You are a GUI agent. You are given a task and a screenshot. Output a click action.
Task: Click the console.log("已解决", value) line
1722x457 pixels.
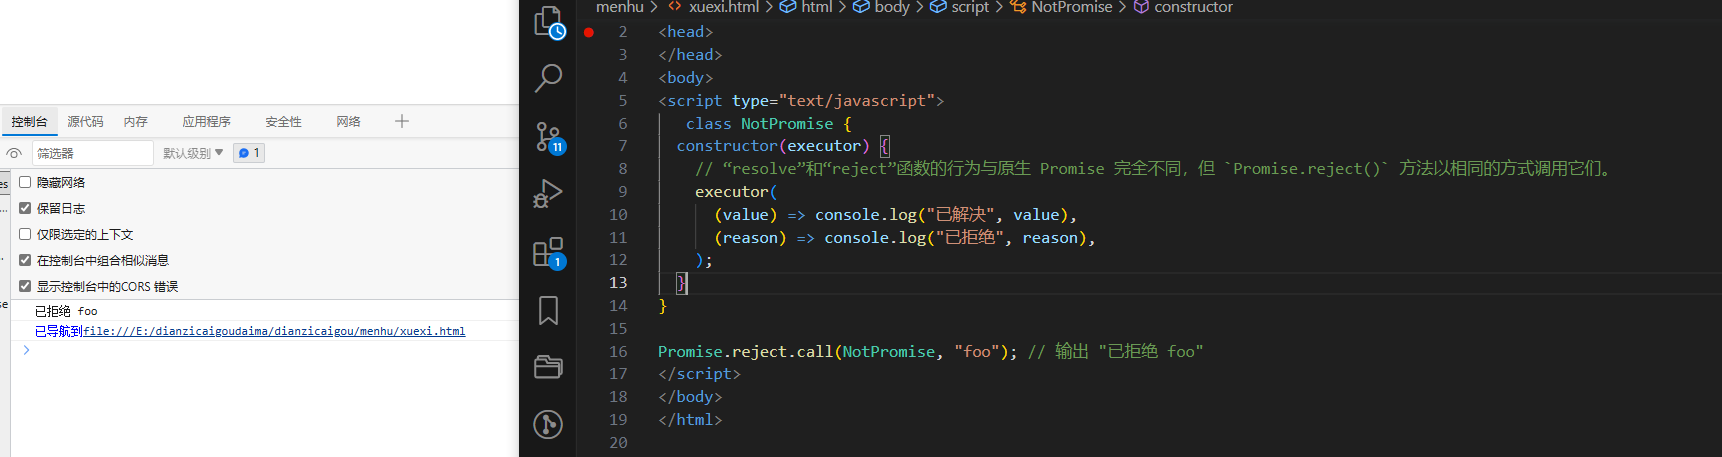click(895, 215)
